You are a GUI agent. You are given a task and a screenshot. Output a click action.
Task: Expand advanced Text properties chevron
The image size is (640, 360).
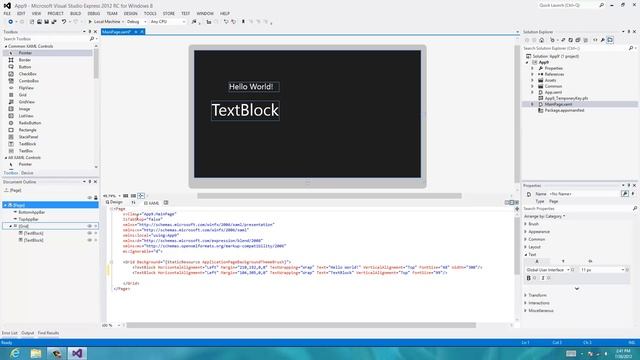577,289
